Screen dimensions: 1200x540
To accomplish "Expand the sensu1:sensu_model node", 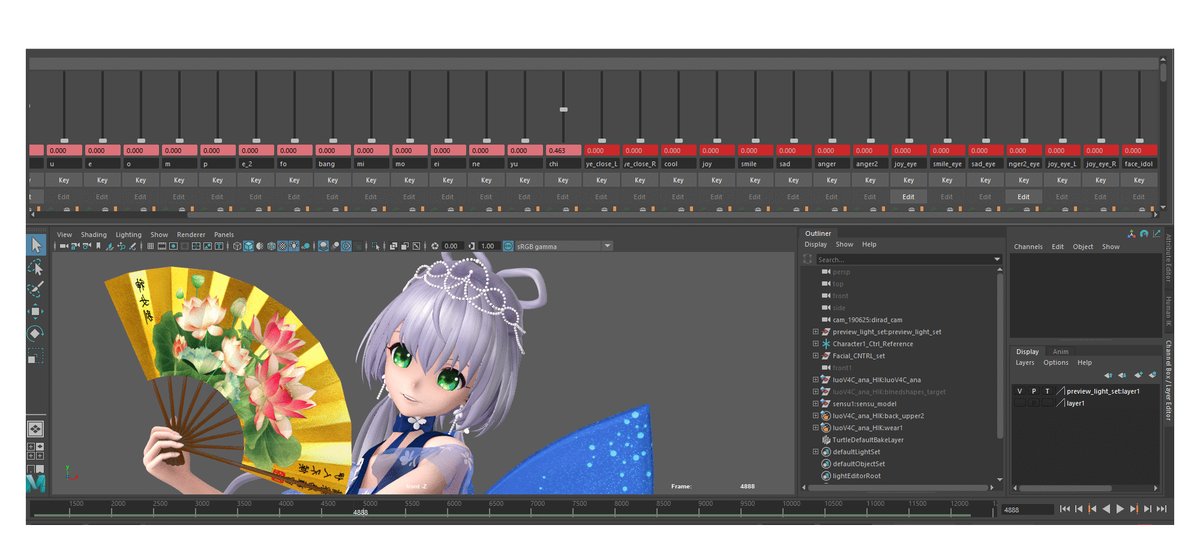I will [815, 403].
